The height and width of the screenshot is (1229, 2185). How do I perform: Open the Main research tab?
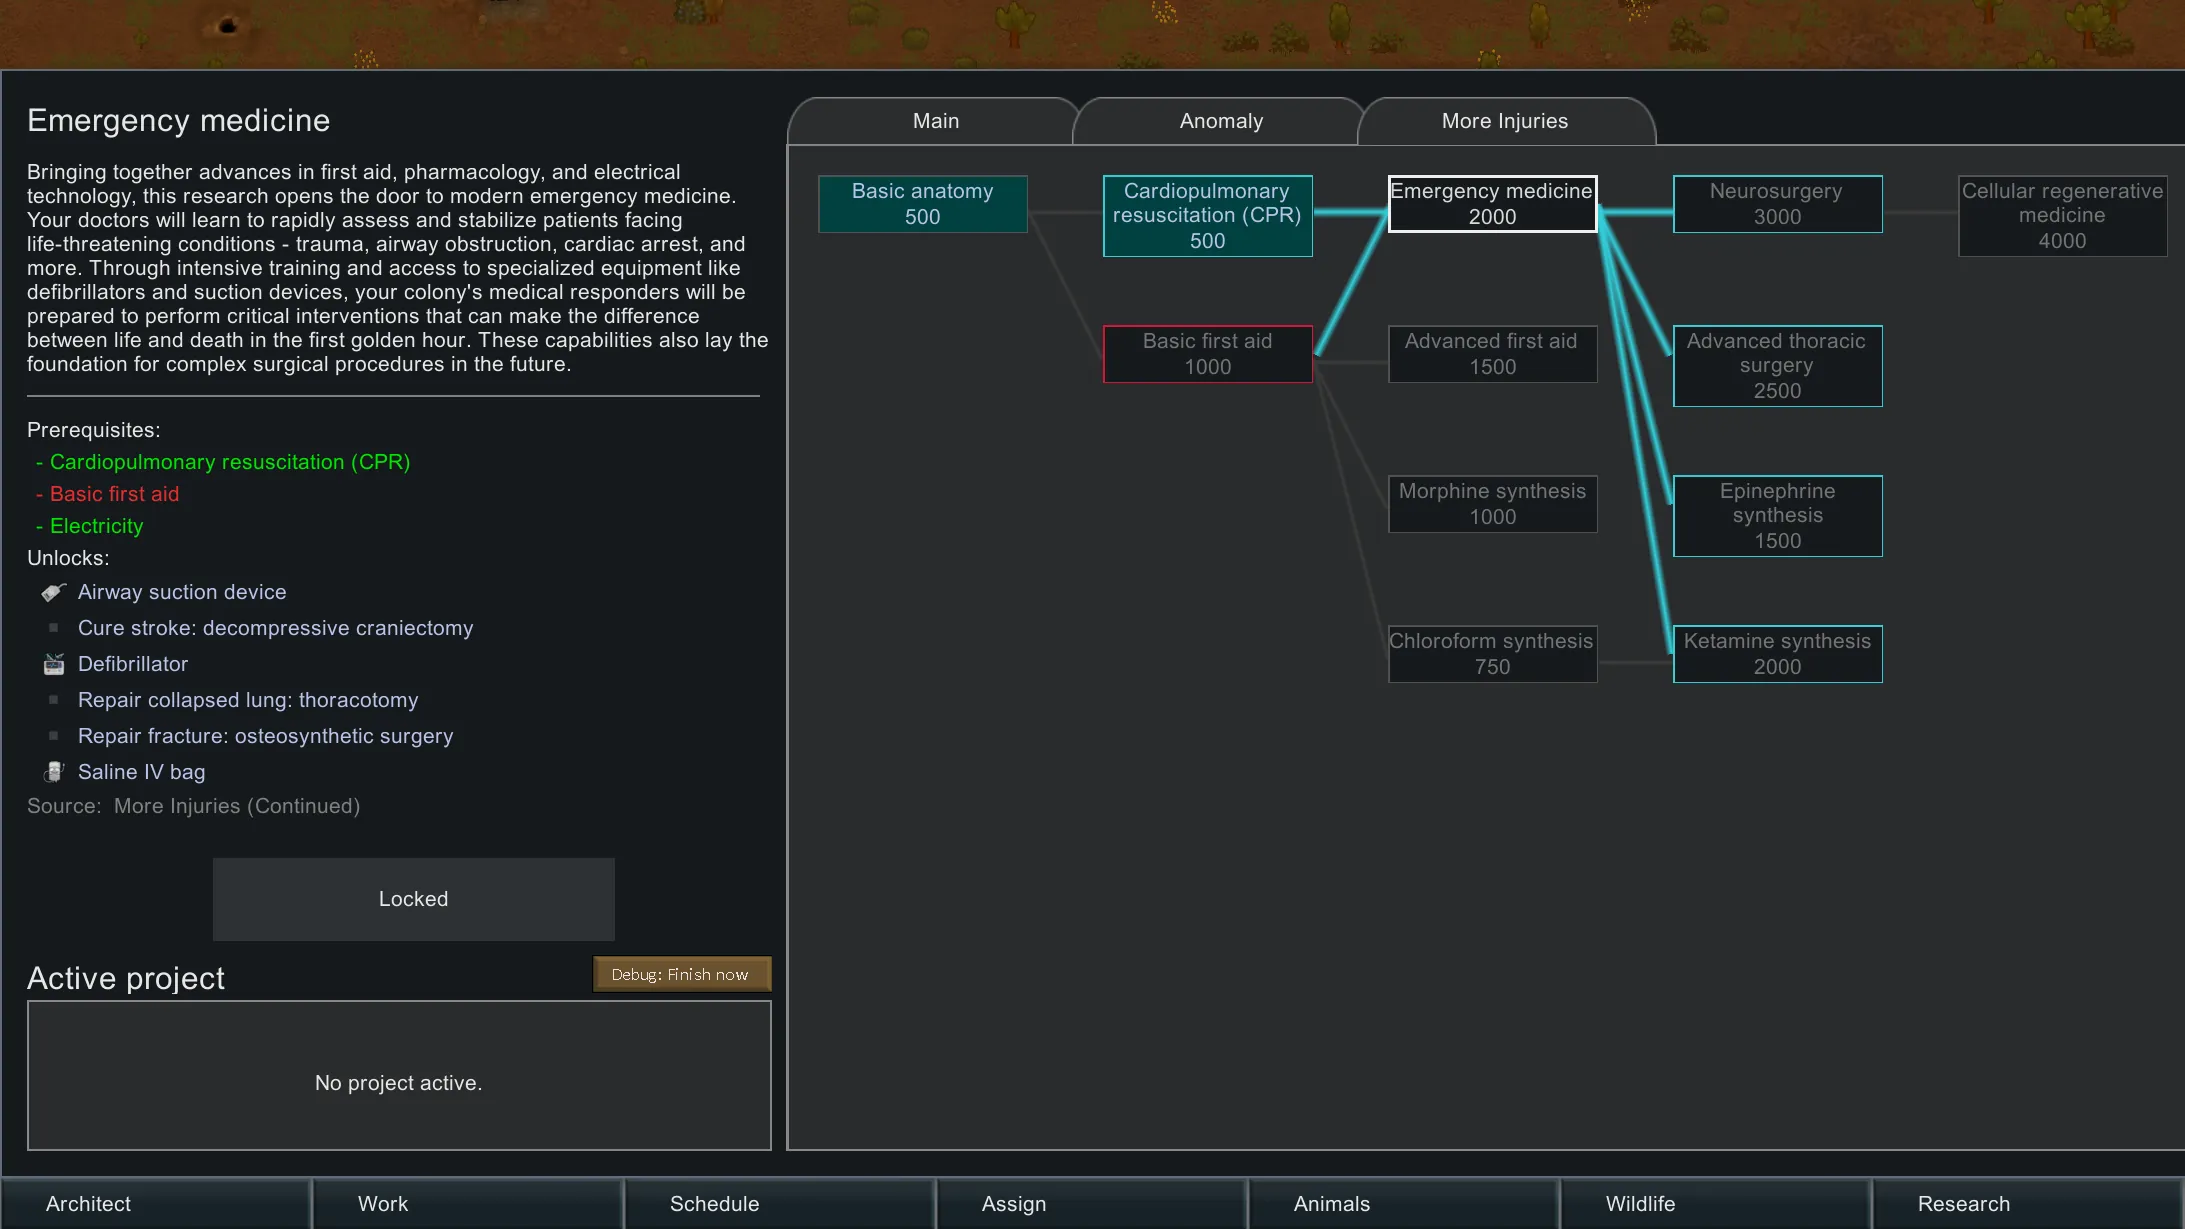click(935, 121)
